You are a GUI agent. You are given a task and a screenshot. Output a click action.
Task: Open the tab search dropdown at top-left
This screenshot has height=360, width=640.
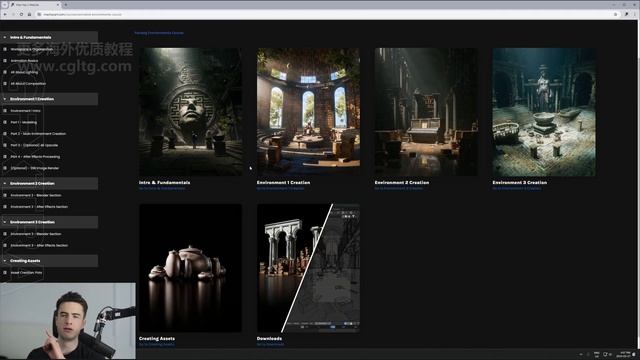tap(4, 4)
